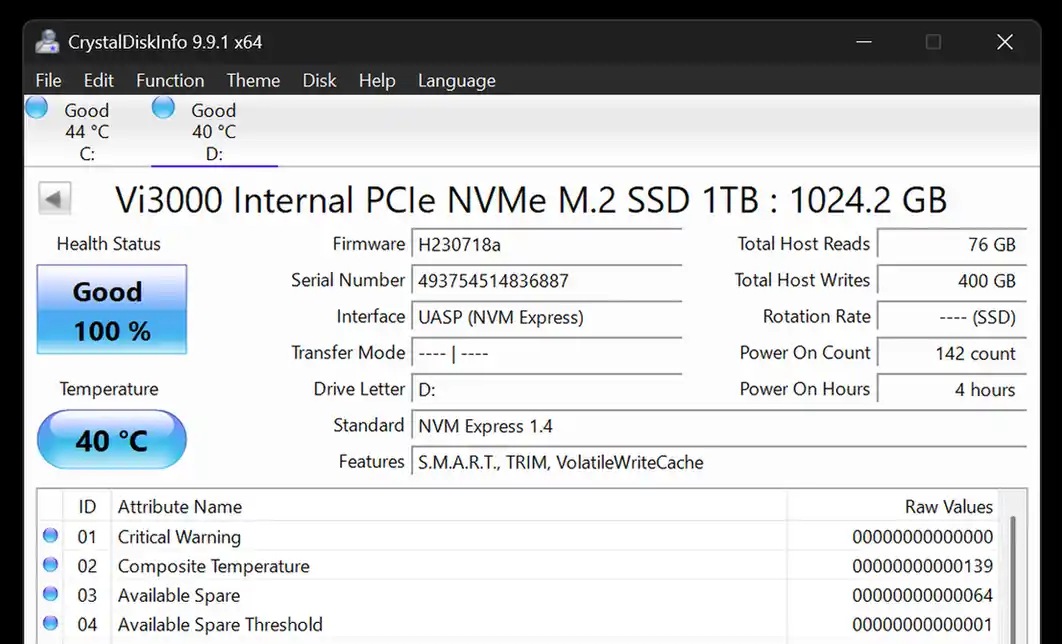The image size is (1062, 644).
Task: Click the Total Host Reads label
Action: click(x=803, y=244)
